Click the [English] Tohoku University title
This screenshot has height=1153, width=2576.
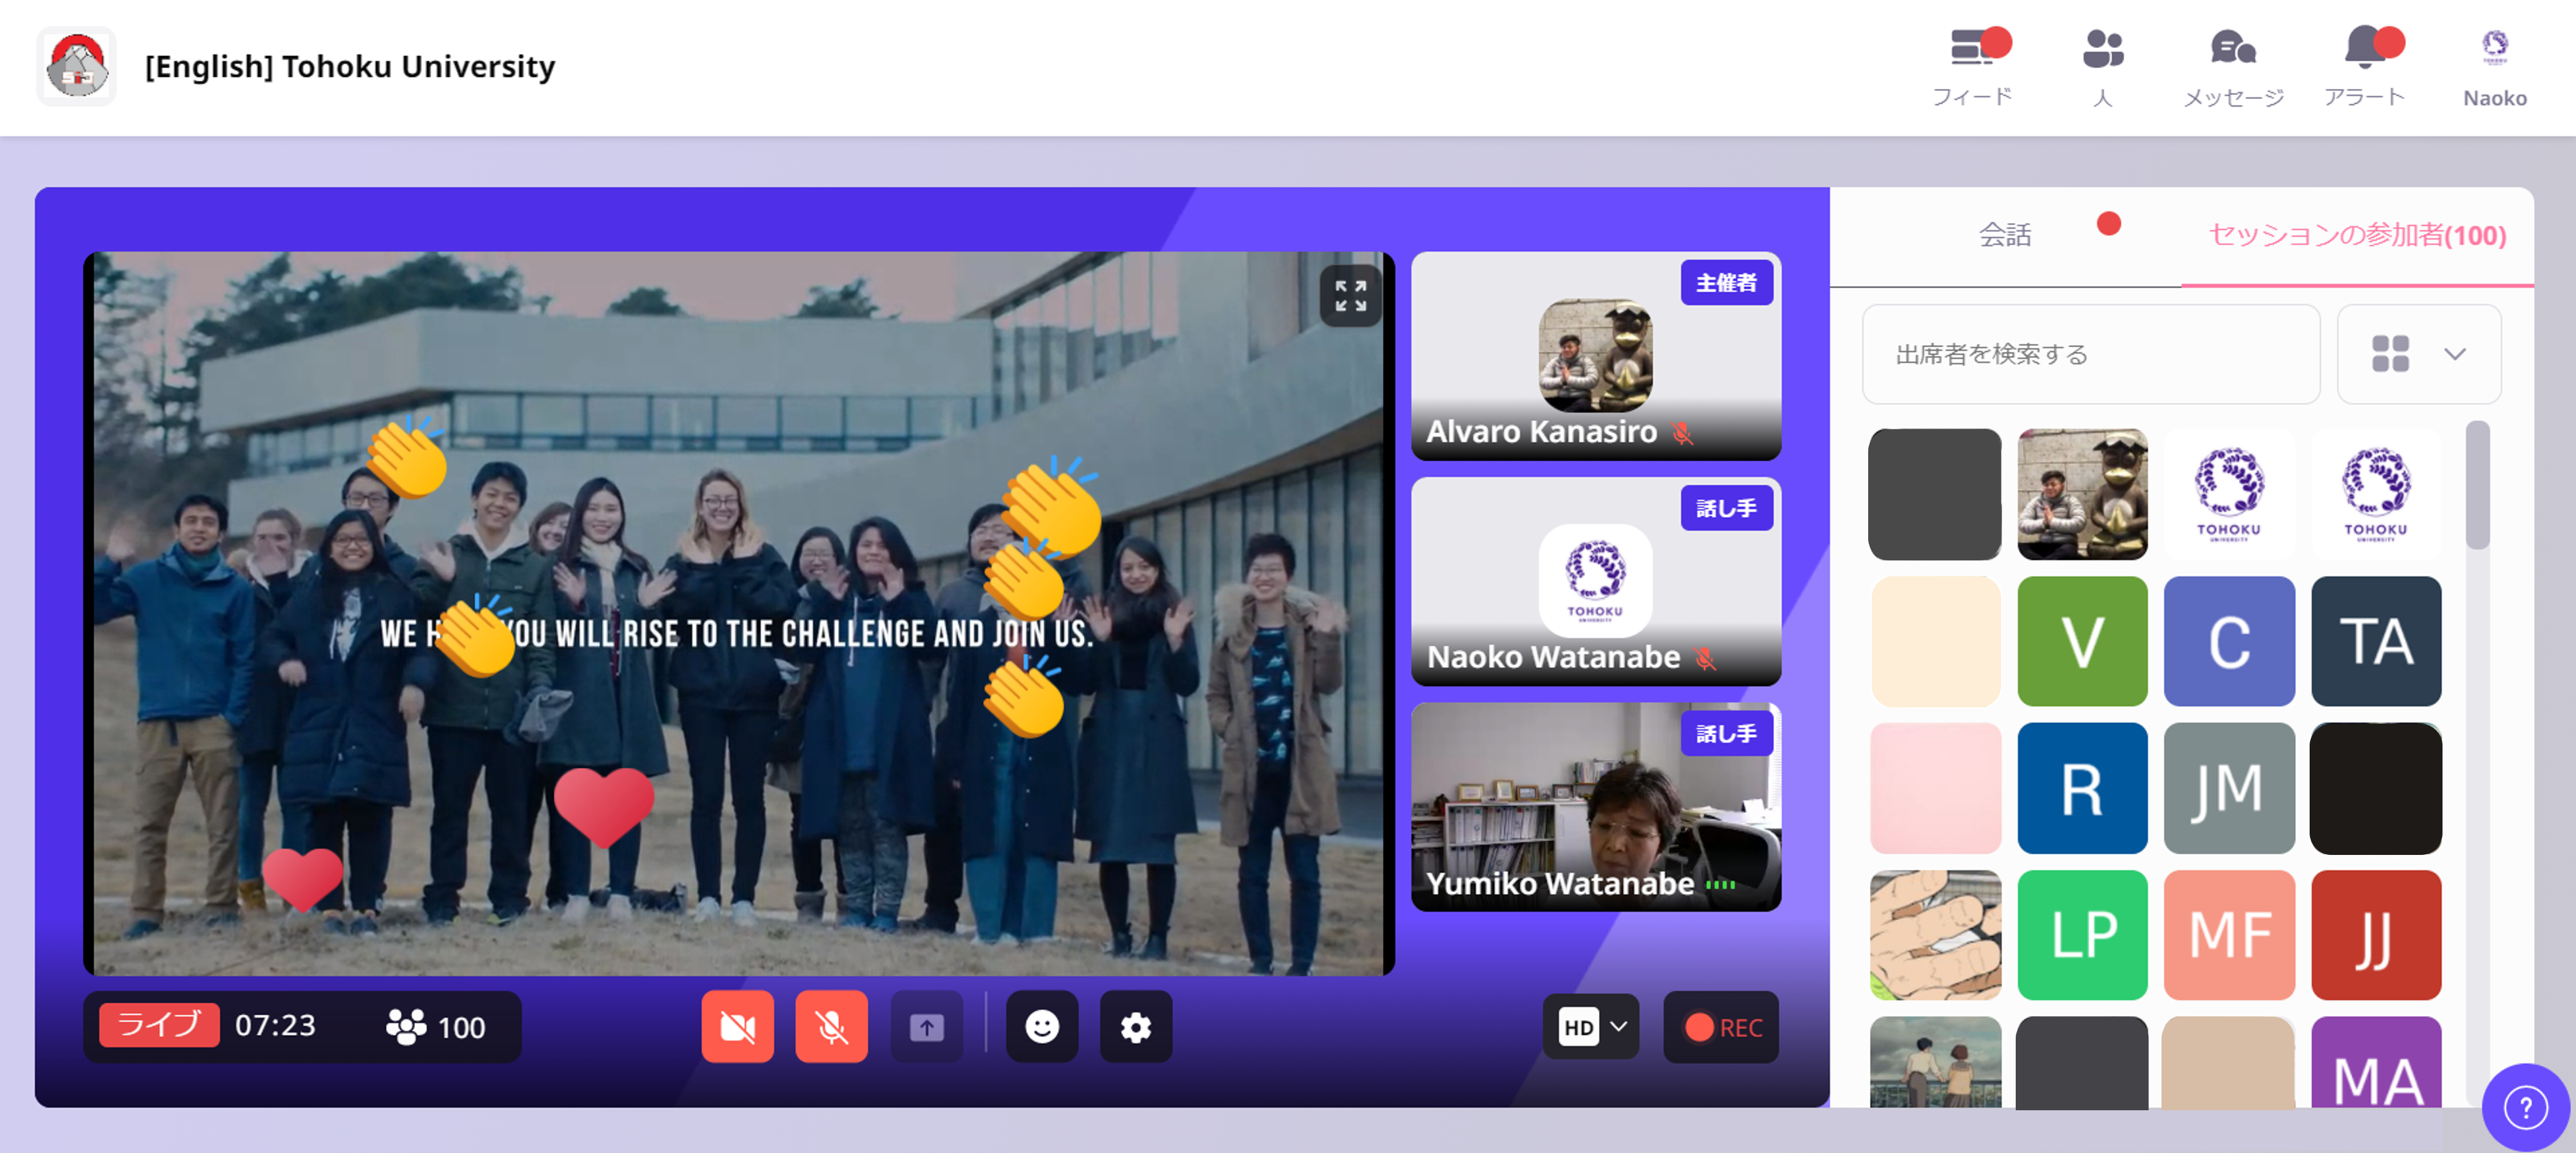coord(350,67)
